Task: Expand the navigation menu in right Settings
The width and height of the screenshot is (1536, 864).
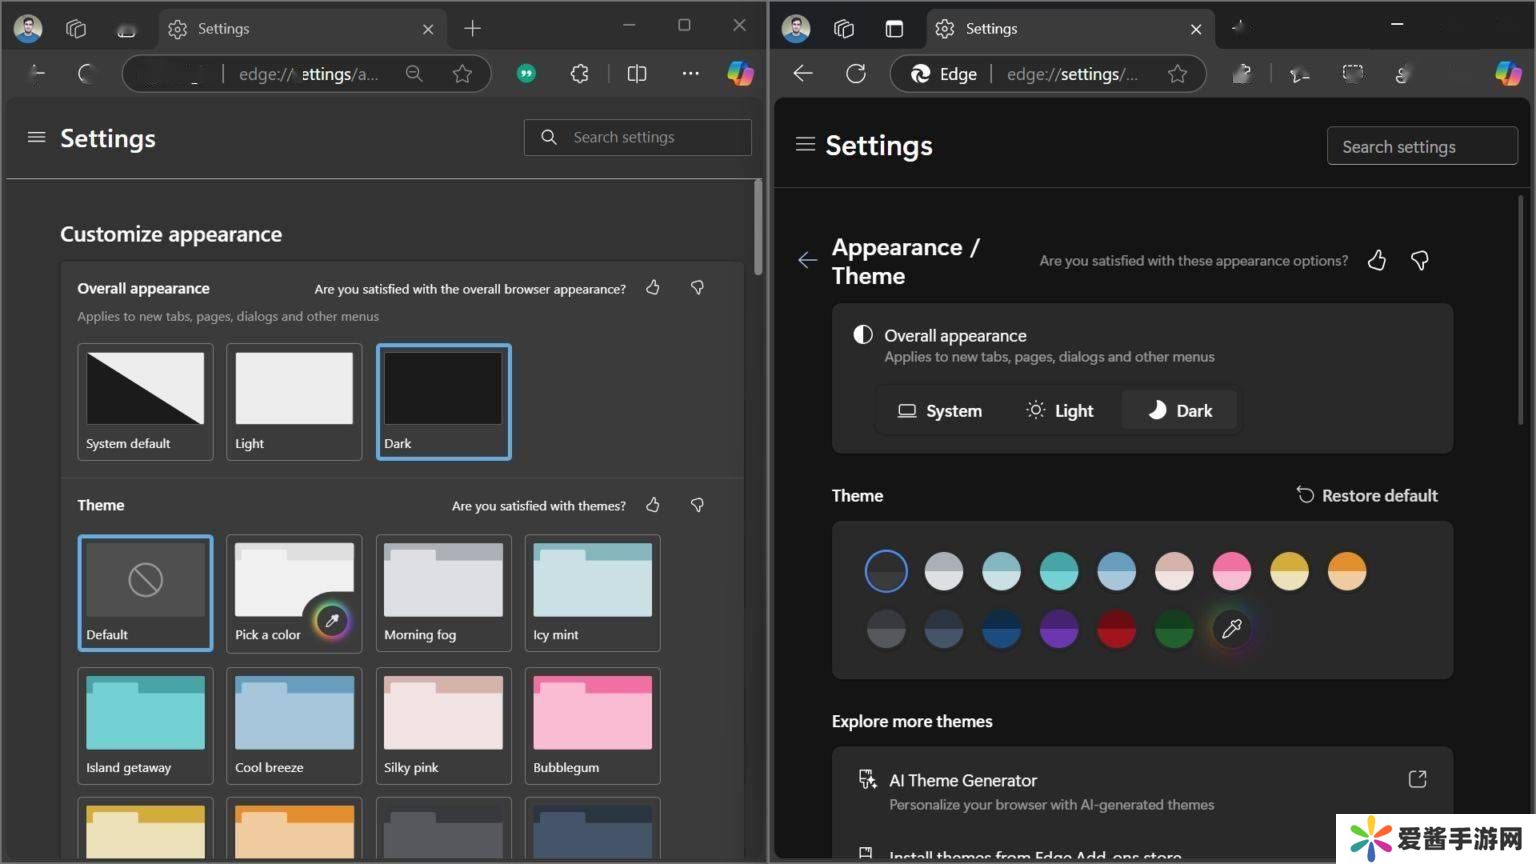Action: pos(804,145)
